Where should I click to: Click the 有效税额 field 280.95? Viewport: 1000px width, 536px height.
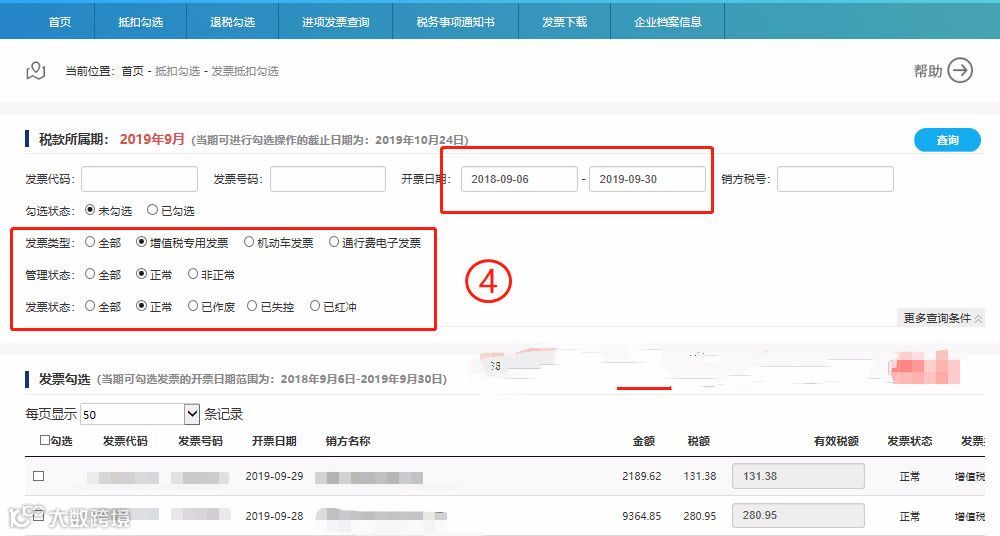tap(798, 515)
